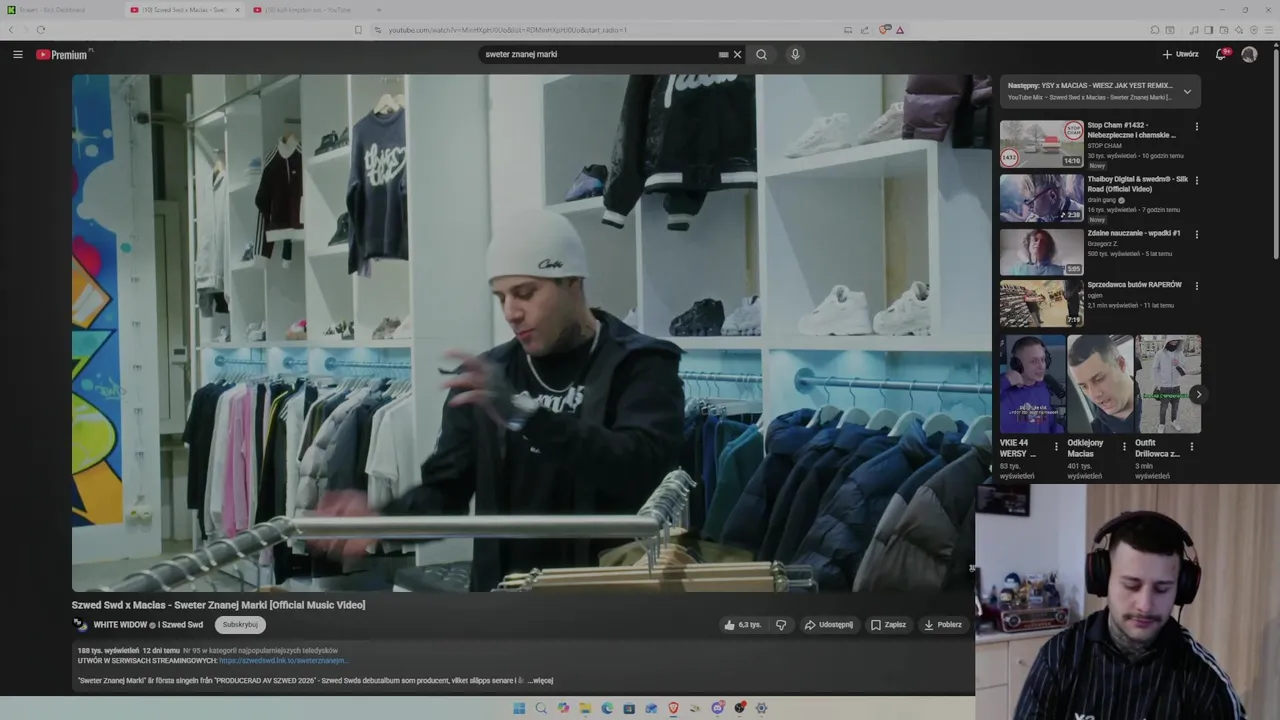Viewport: 1280px width, 720px height.
Task: Open options for the Odklejony Macias short
Action: [1123, 447]
